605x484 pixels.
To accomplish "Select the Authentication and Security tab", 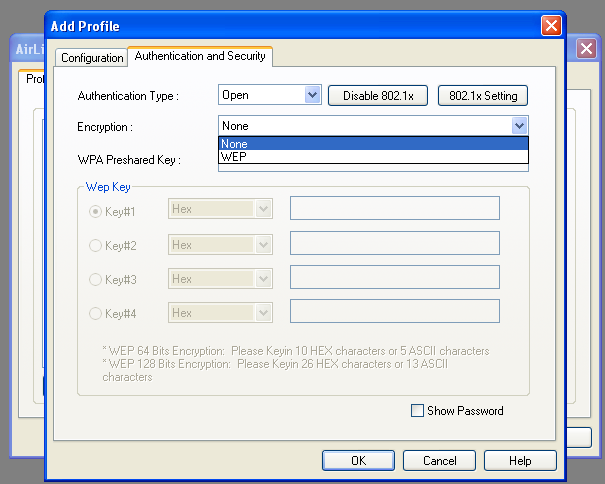I will pyautogui.click(x=200, y=57).
